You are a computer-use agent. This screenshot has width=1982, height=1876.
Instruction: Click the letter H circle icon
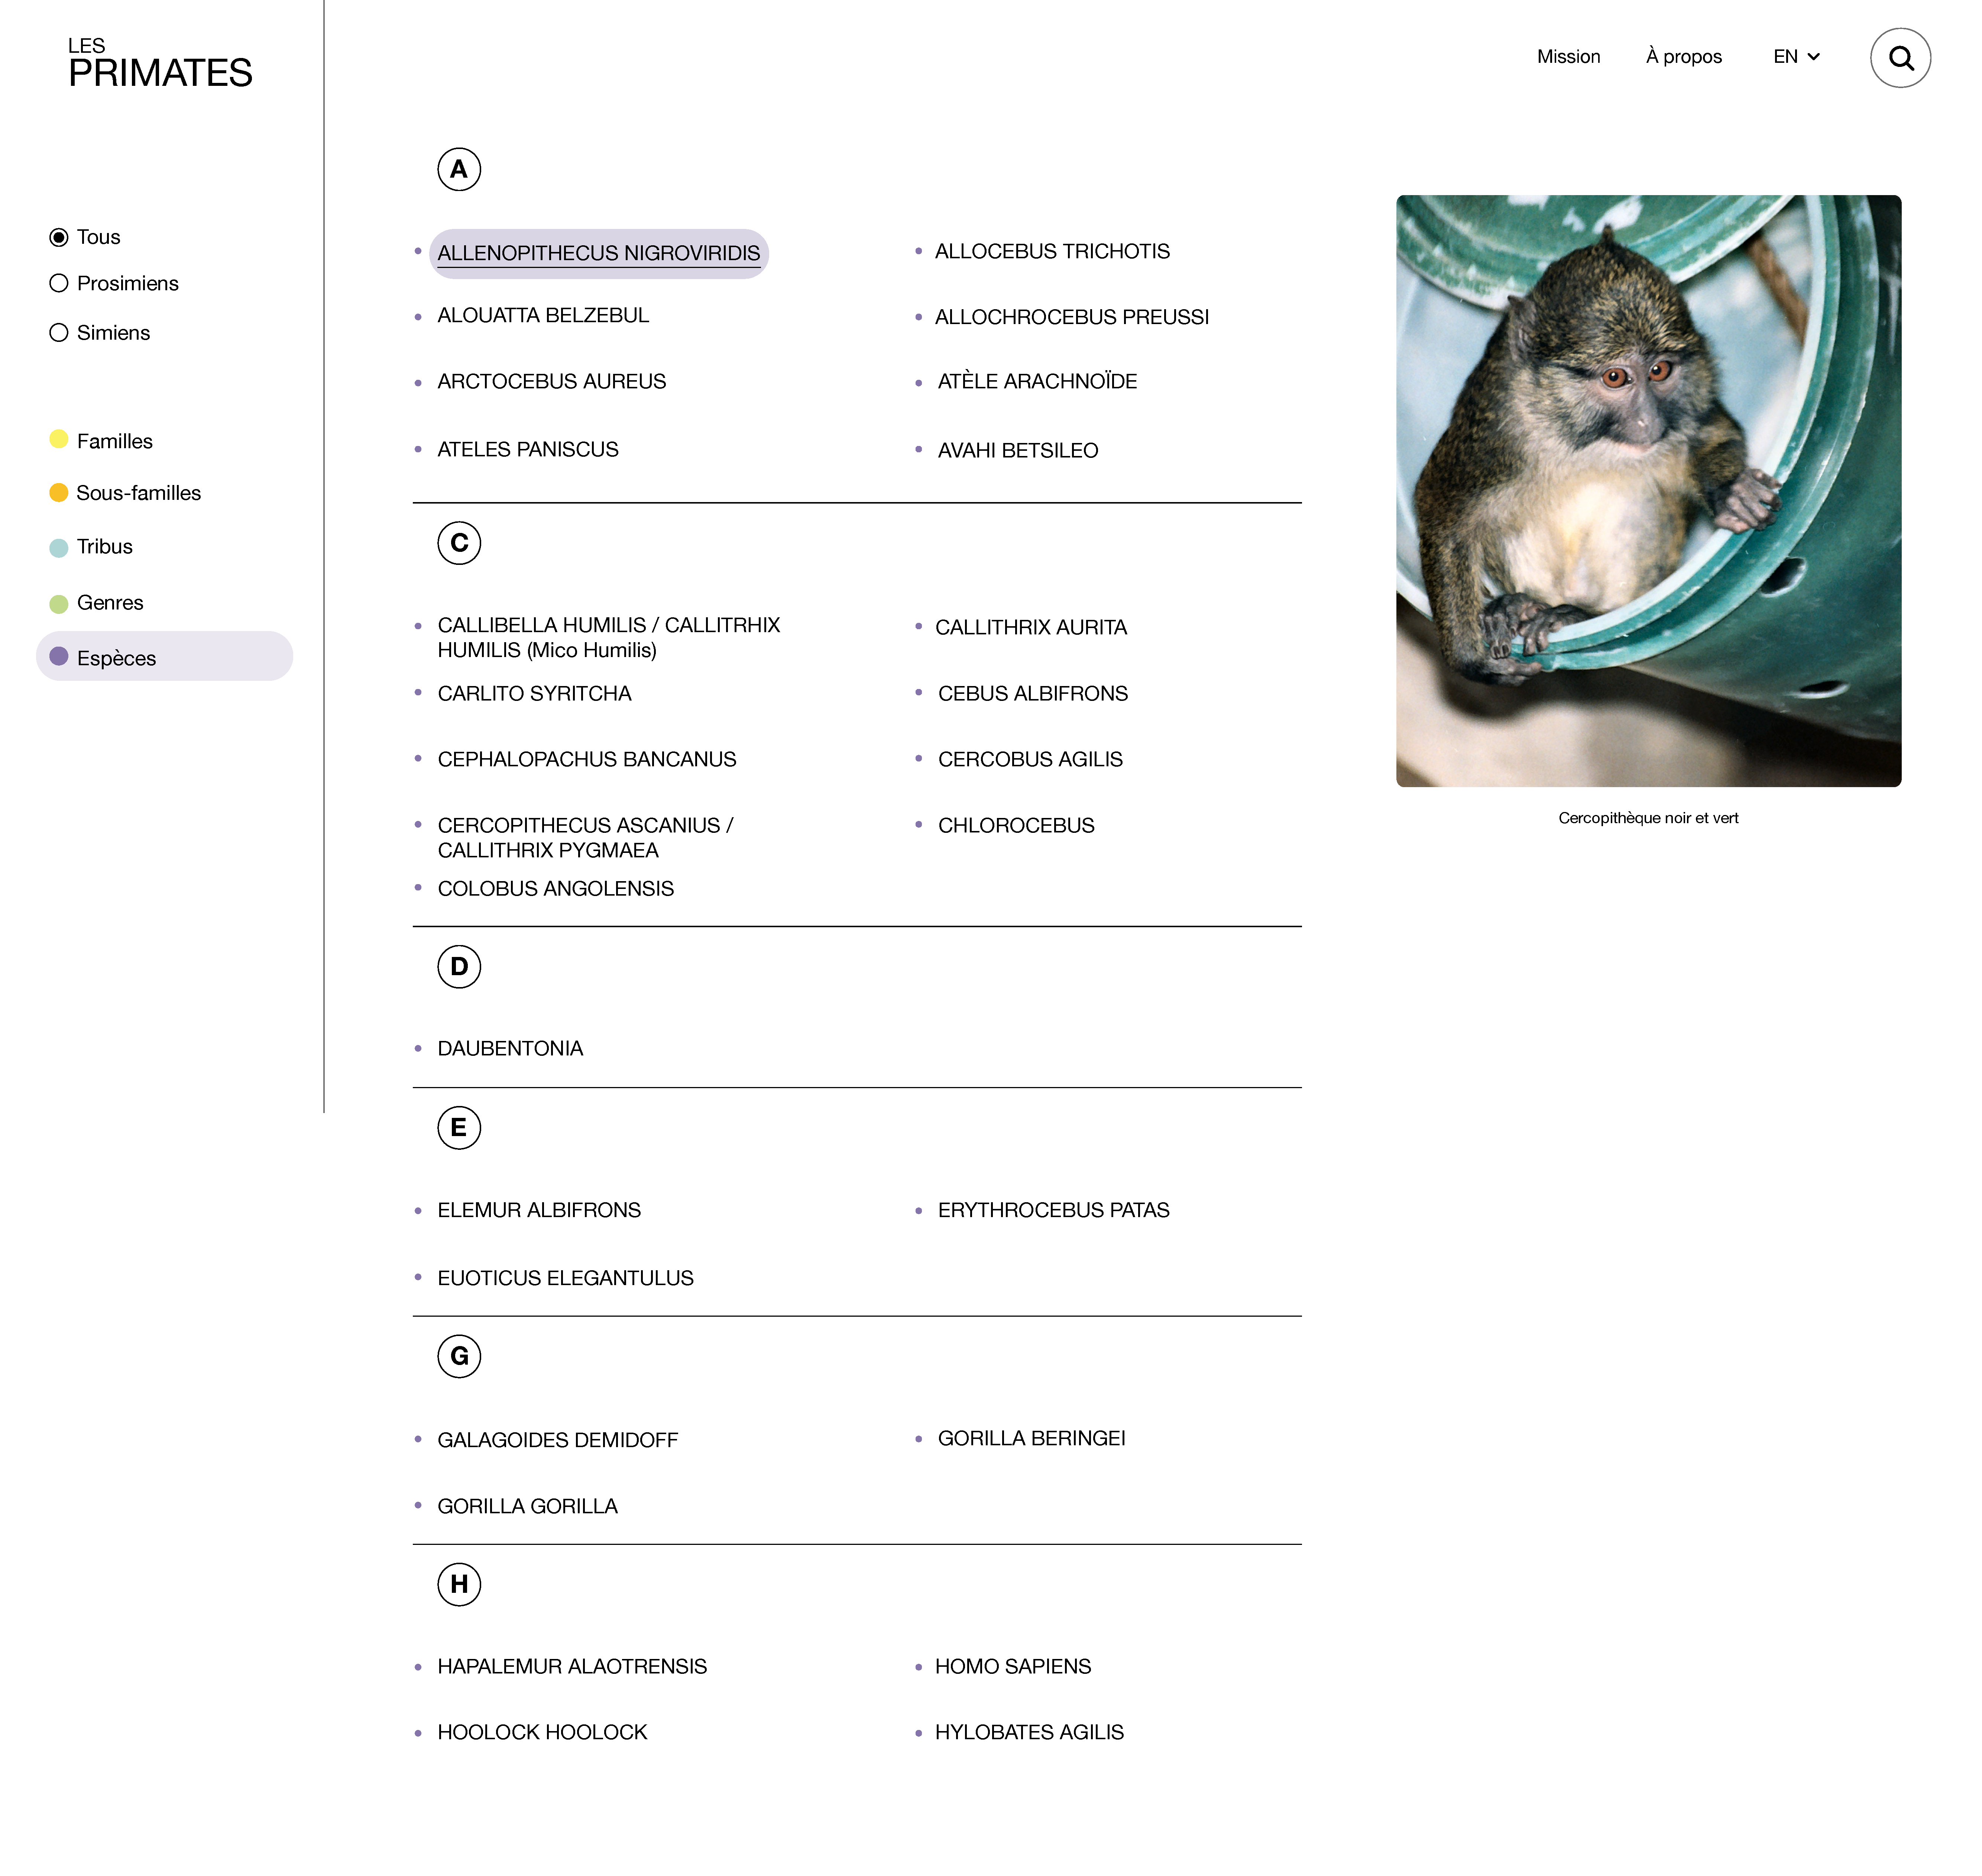pyautogui.click(x=459, y=1584)
